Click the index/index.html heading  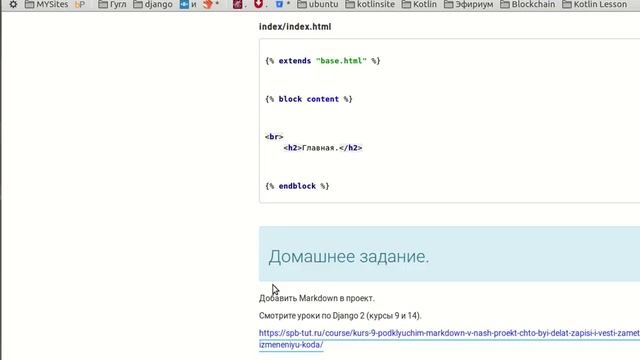point(295,27)
